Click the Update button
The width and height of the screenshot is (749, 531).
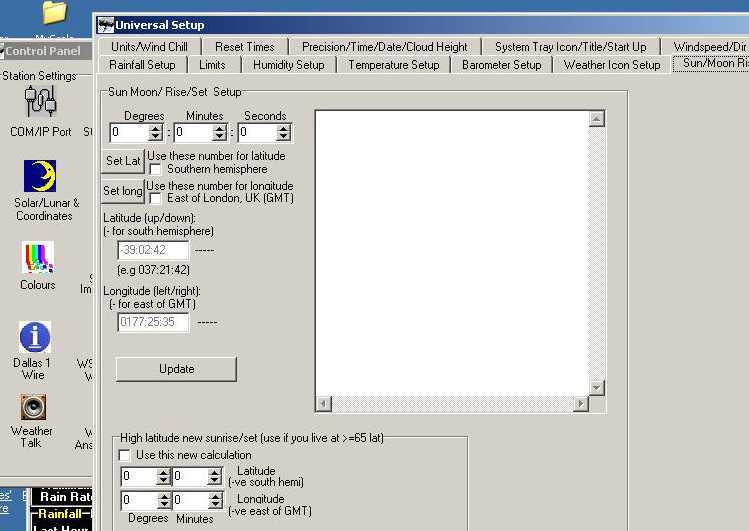pos(176,369)
